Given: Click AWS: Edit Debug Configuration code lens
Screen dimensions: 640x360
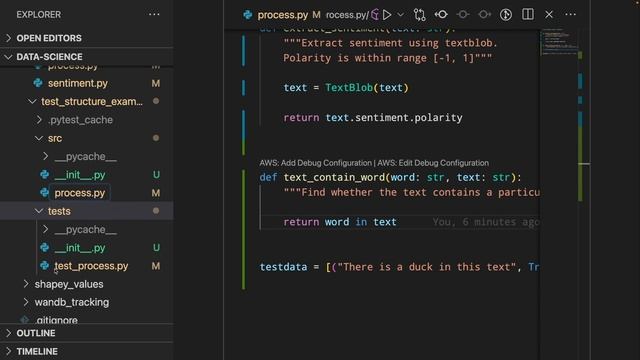Looking at the screenshot, I should [x=433, y=163].
